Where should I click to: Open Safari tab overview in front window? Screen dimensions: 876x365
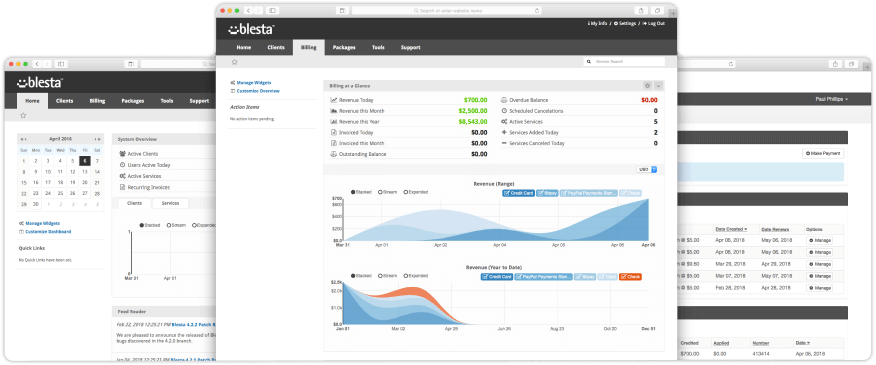[x=658, y=11]
